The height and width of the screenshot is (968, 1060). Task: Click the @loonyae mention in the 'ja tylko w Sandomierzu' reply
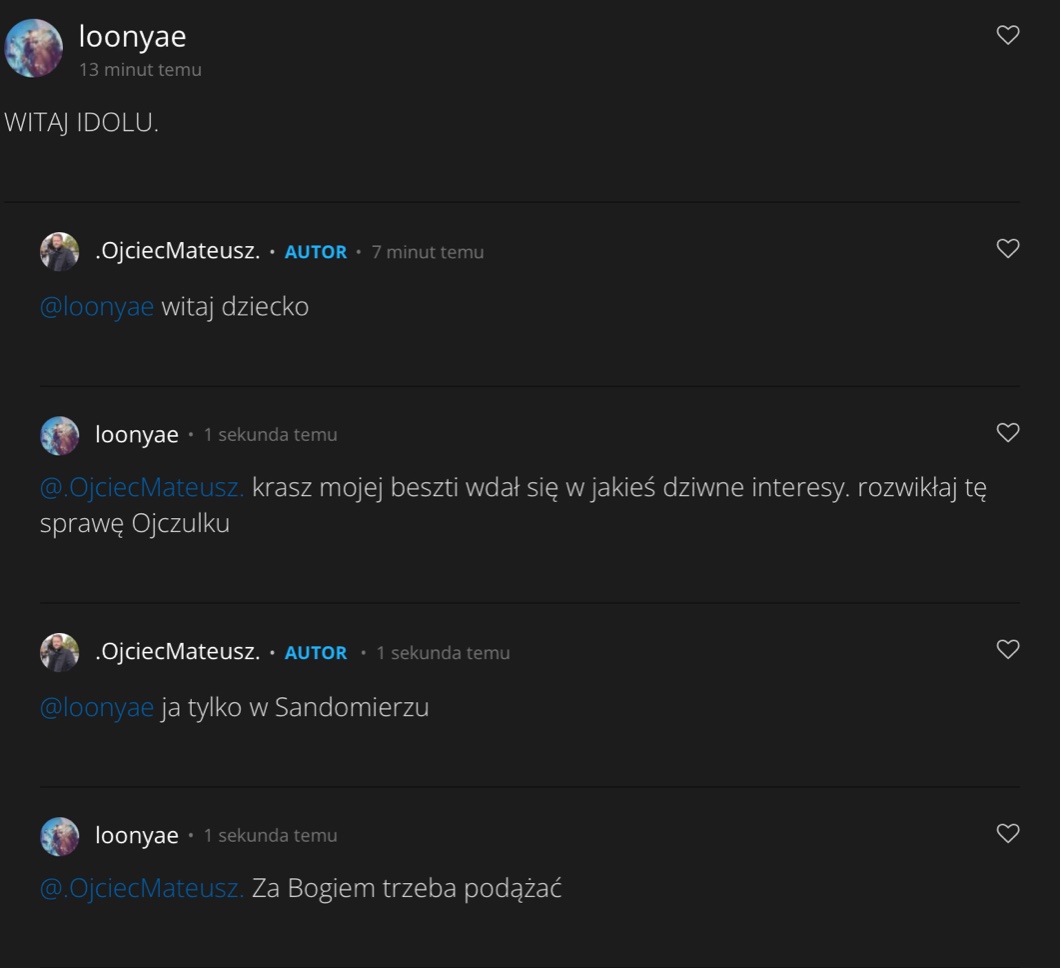click(x=97, y=708)
